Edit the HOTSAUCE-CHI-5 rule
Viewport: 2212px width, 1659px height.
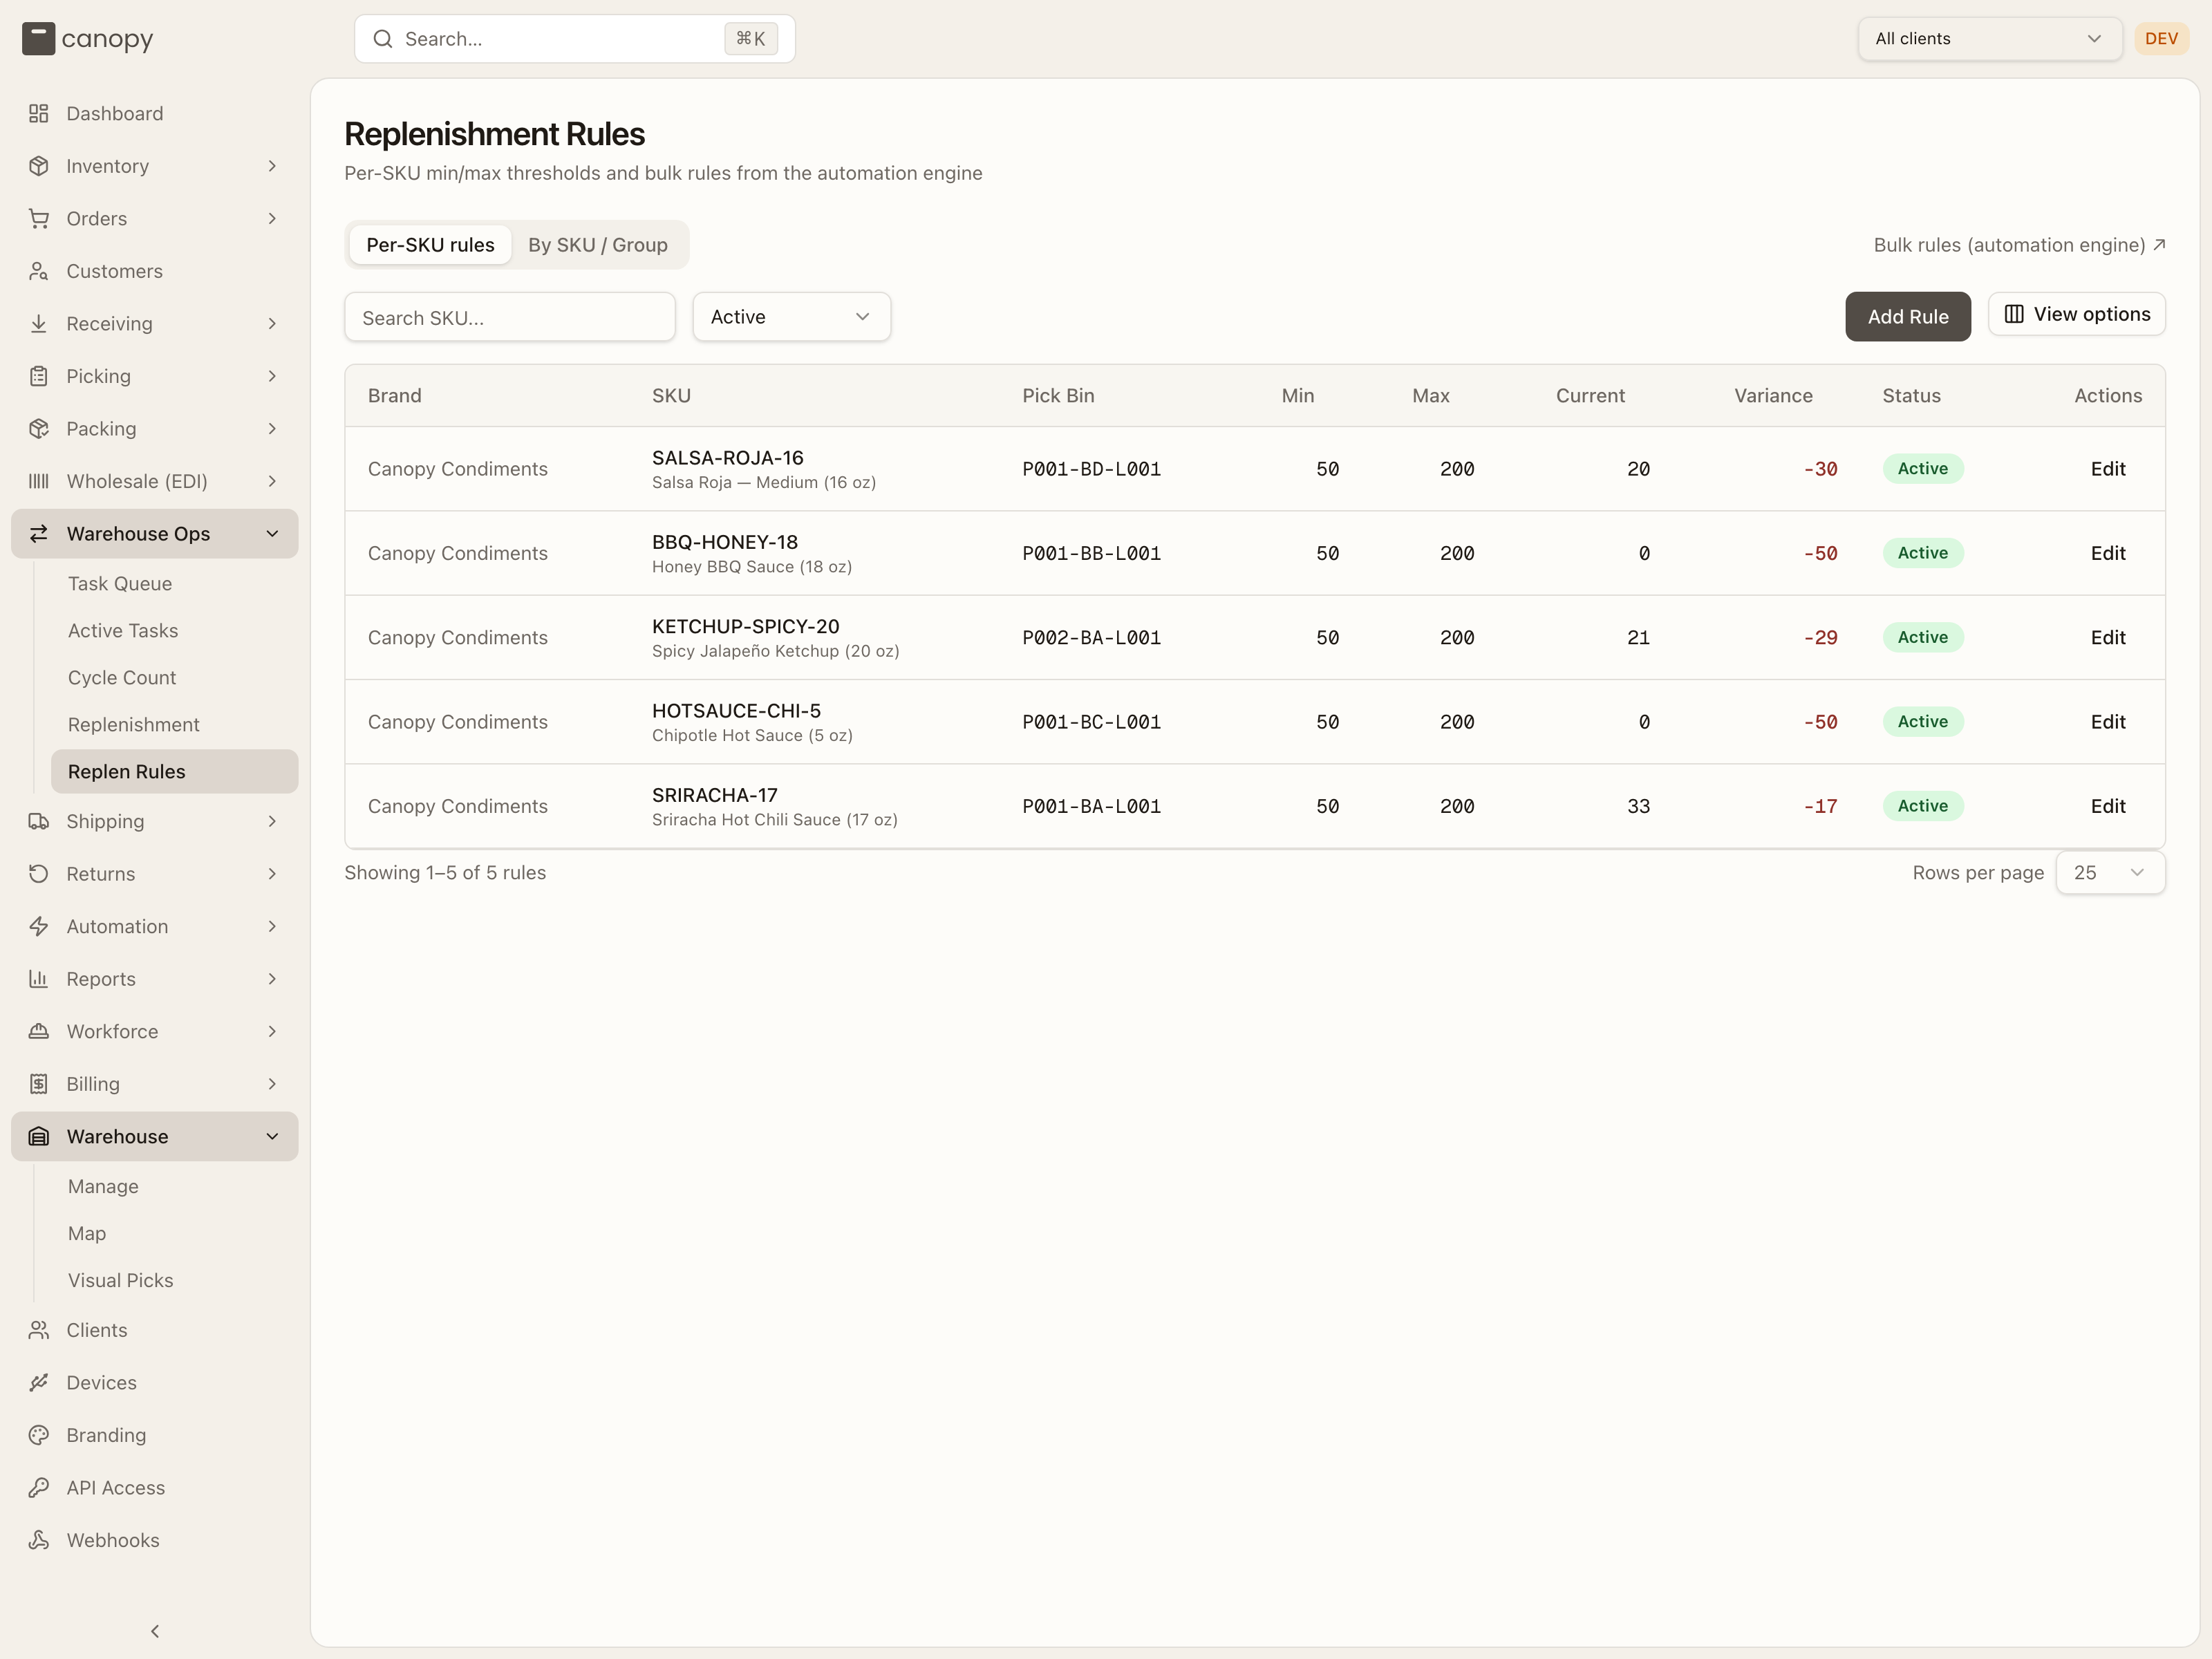point(2108,722)
